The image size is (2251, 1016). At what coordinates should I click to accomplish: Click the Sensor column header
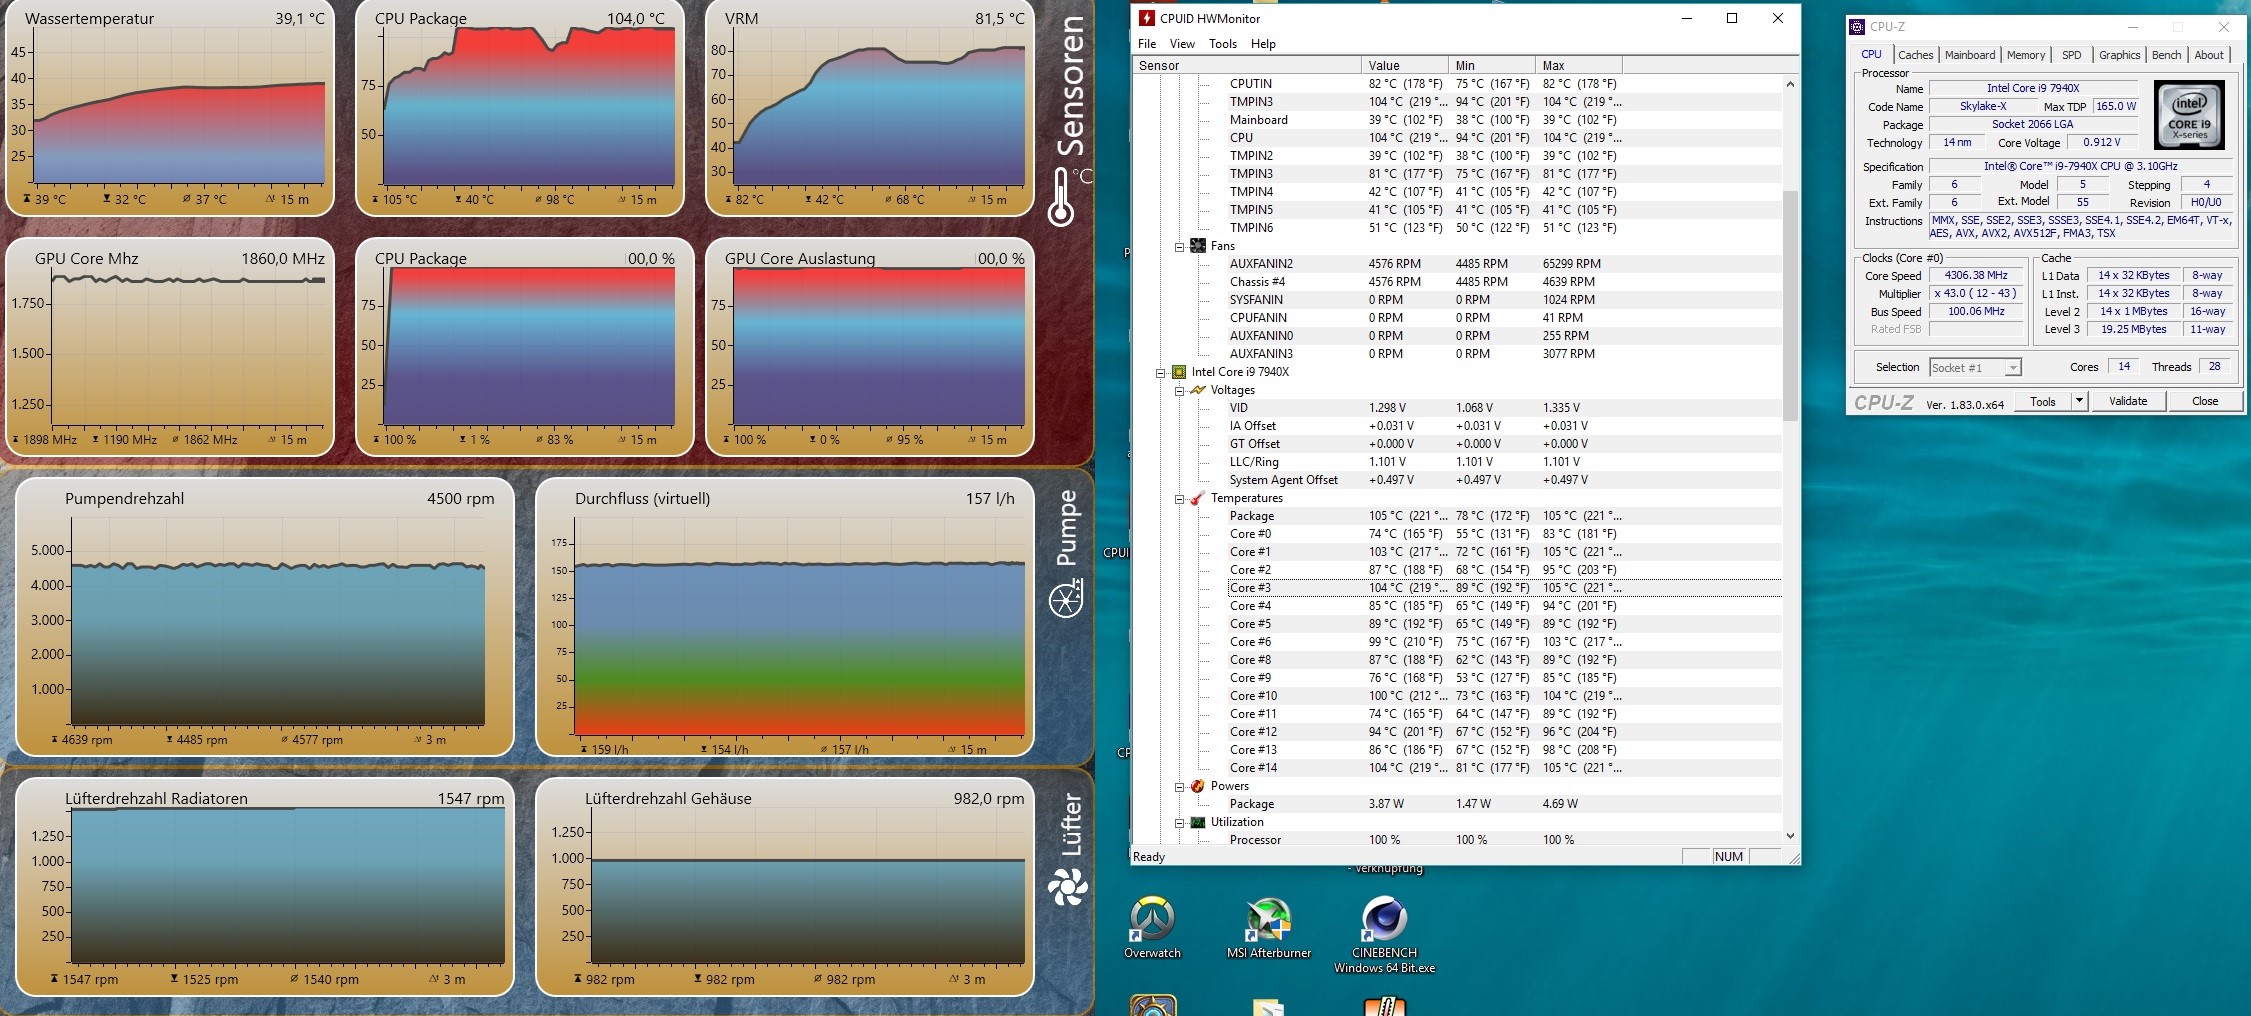1247,66
